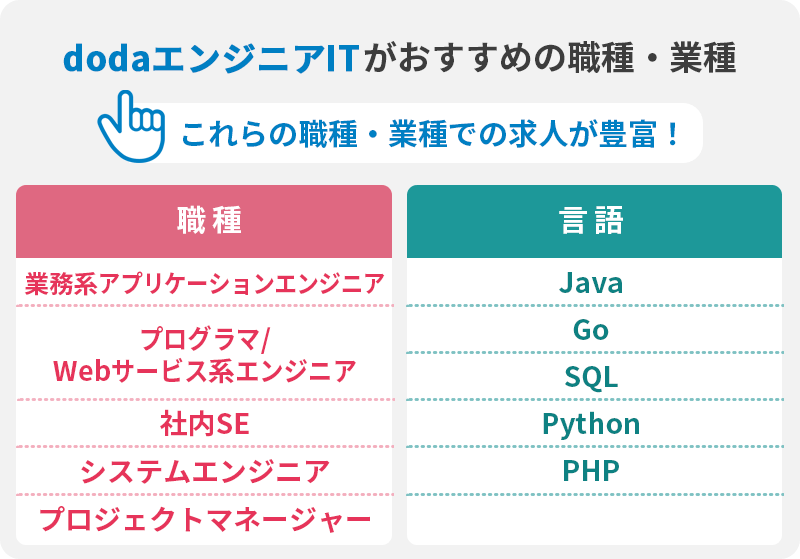Select SQL in the language column
This screenshot has width=800, height=559.
point(594,376)
